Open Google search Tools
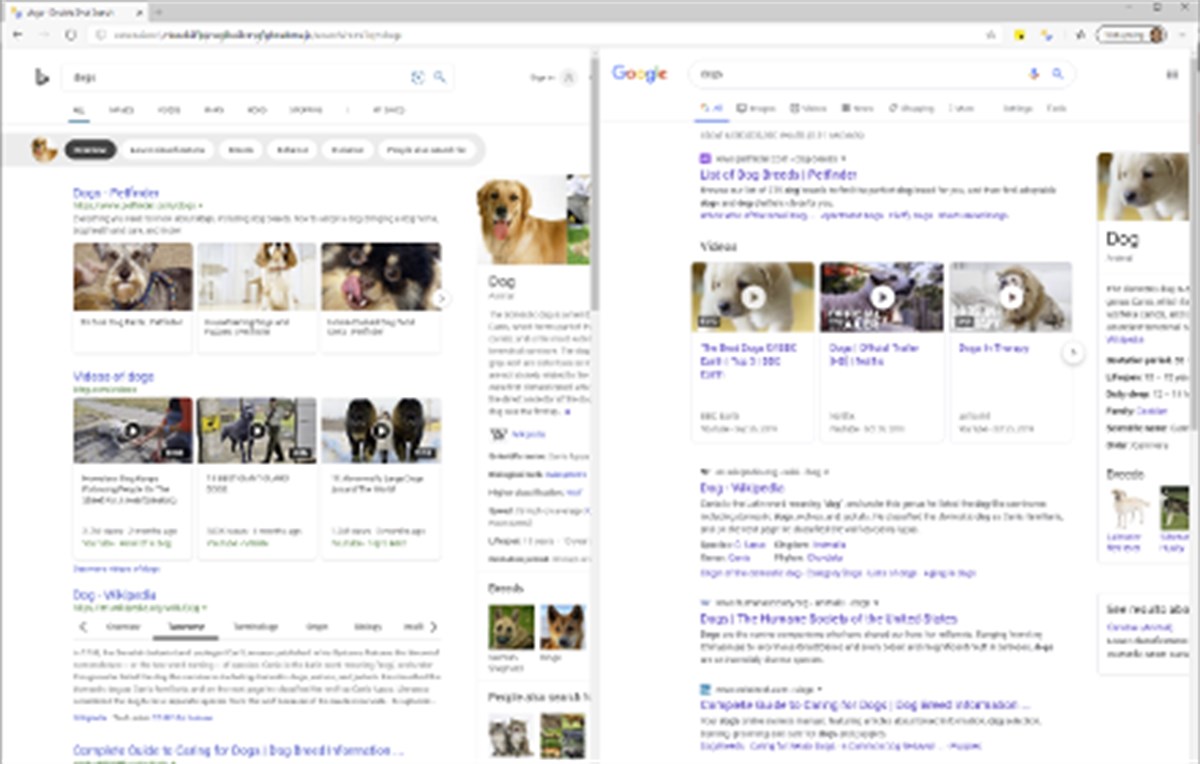The width and height of the screenshot is (1200, 764). click(x=1056, y=108)
